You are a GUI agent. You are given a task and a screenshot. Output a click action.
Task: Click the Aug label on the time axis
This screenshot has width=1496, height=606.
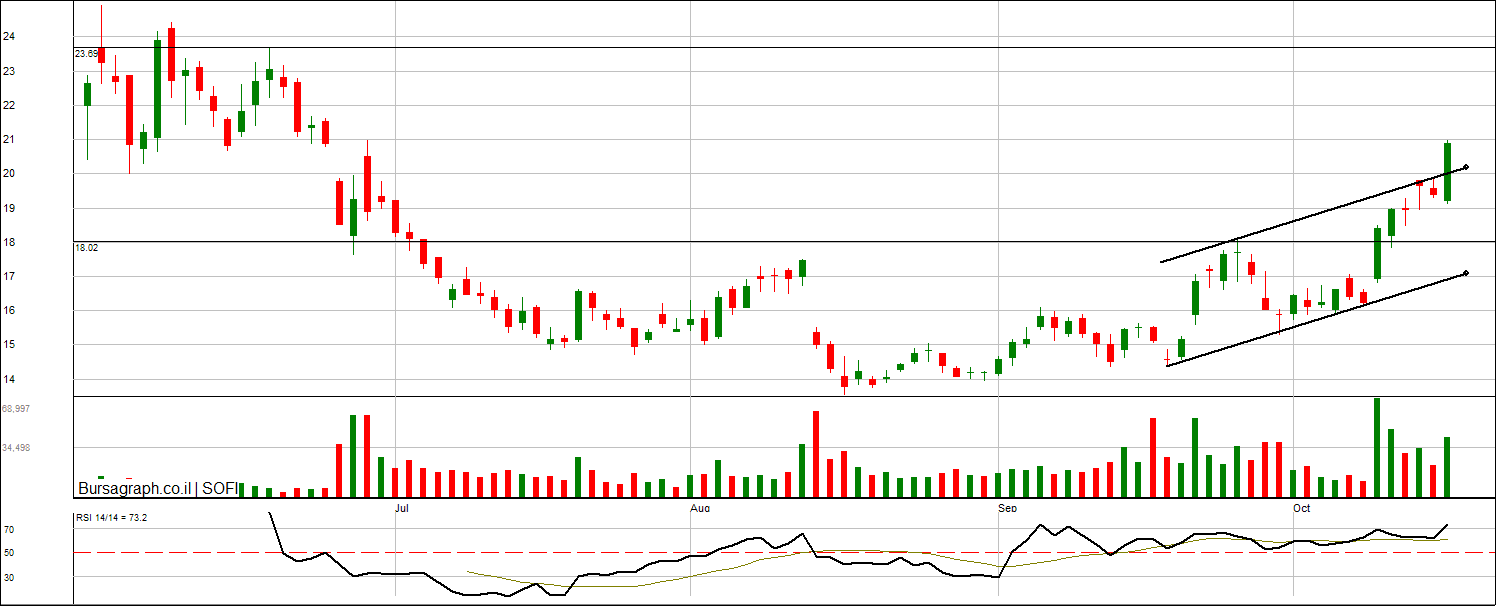coord(700,509)
